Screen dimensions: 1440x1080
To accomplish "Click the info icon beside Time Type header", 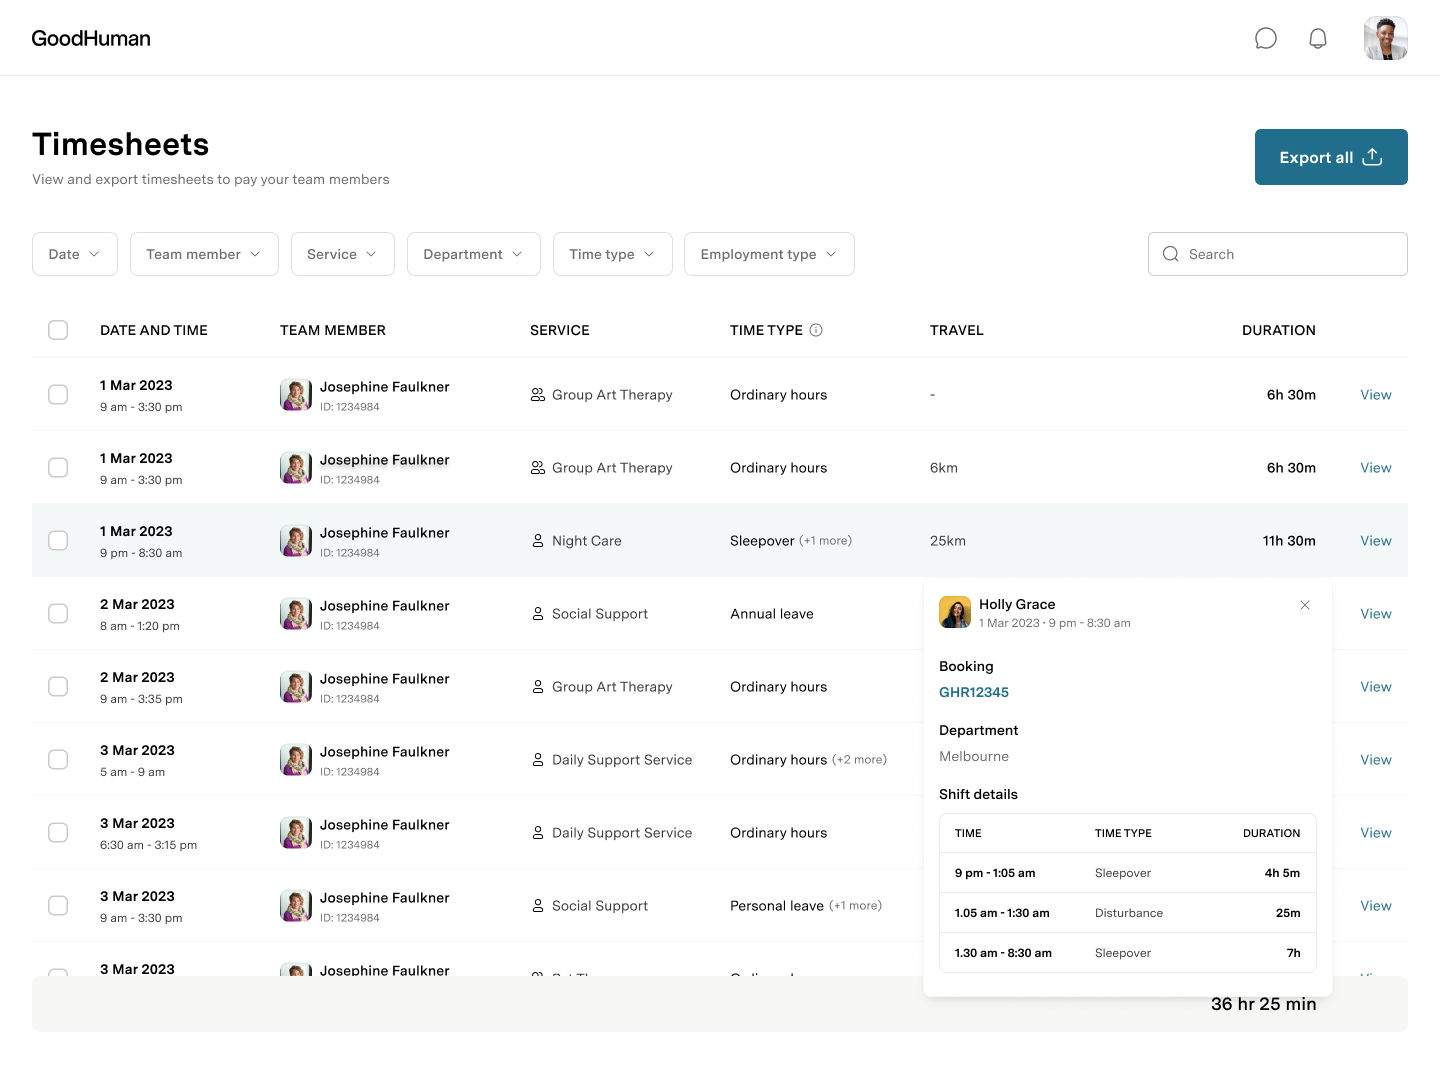I will pos(818,329).
